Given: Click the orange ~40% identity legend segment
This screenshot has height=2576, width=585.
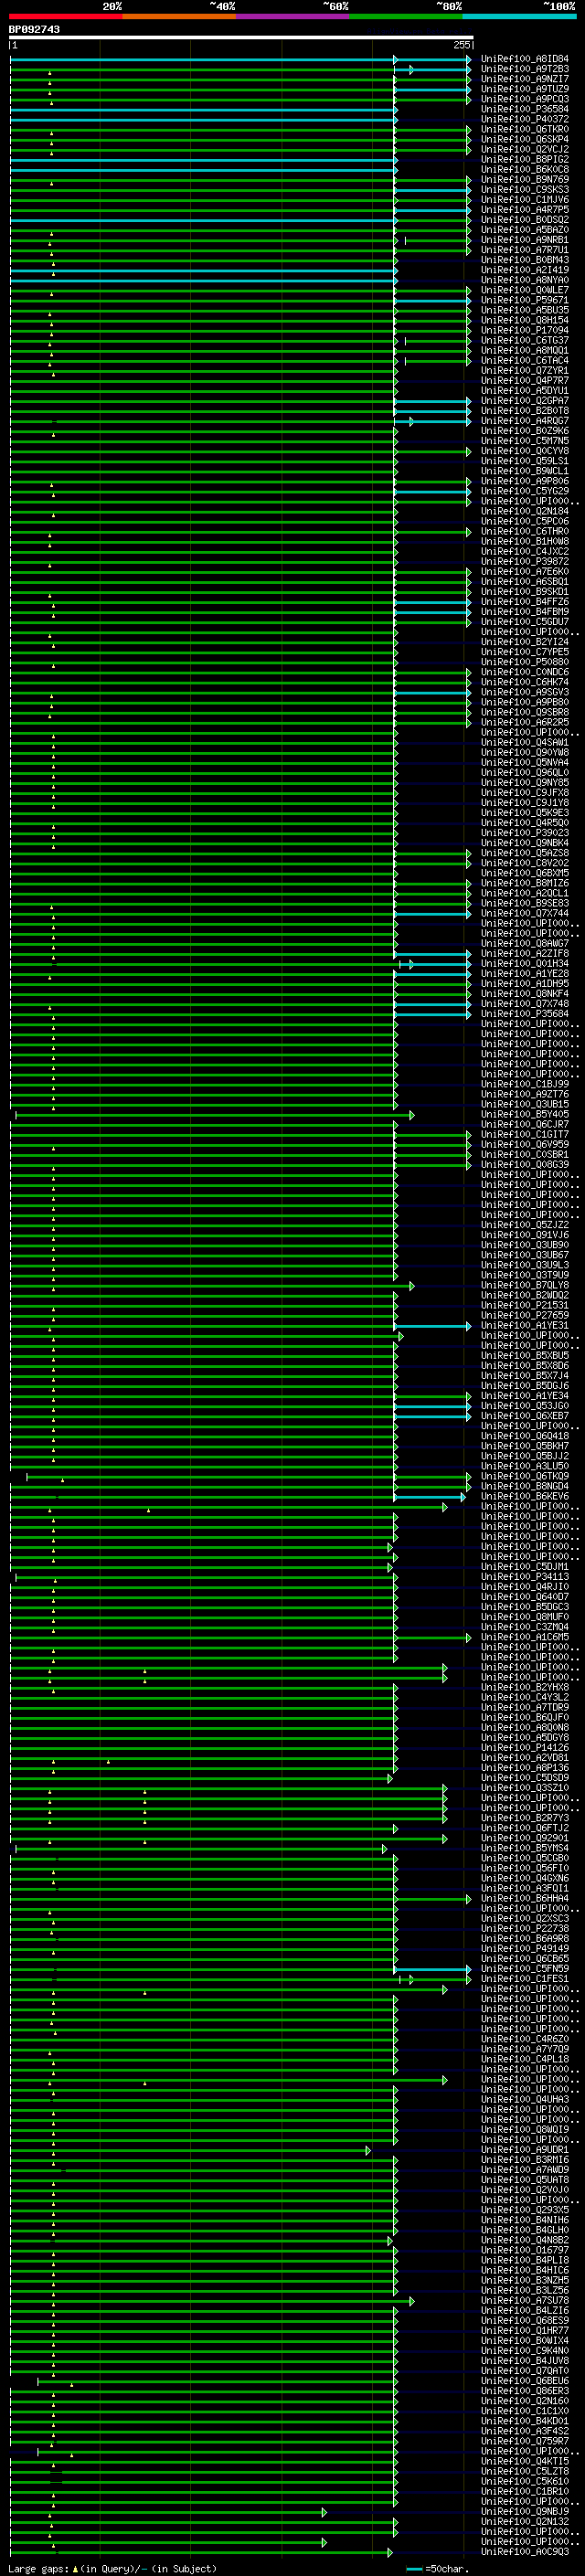Looking at the screenshot, I should [x=179, y=17].
